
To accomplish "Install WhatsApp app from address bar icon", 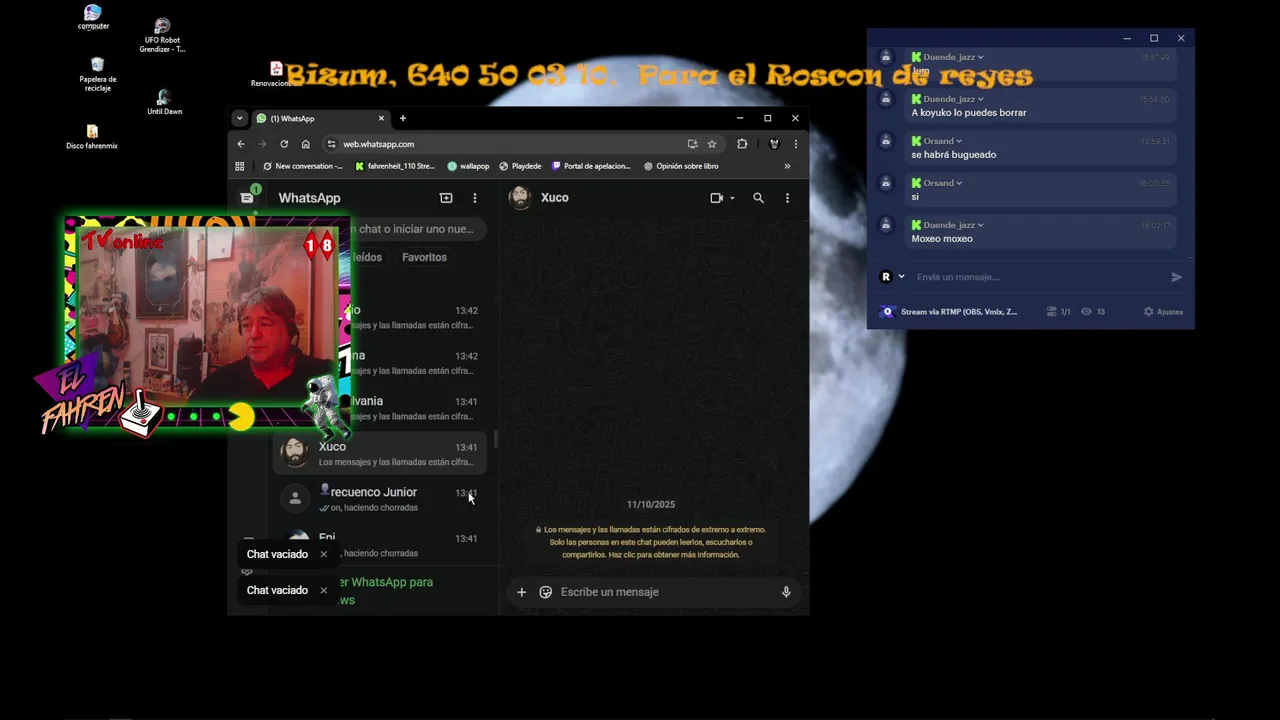I will (x=692, y=144).
